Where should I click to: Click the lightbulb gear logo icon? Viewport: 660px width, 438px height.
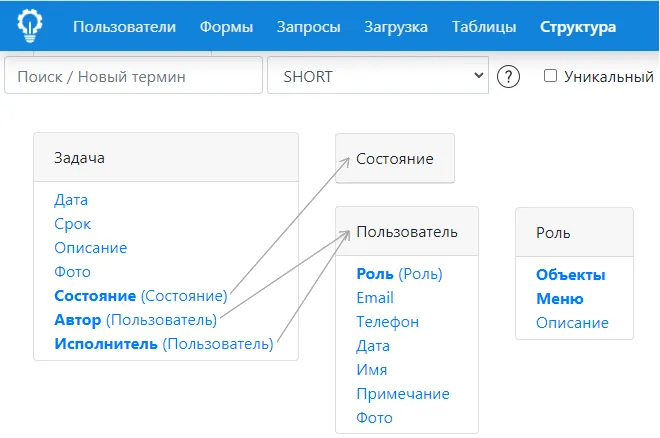point(29,26)
